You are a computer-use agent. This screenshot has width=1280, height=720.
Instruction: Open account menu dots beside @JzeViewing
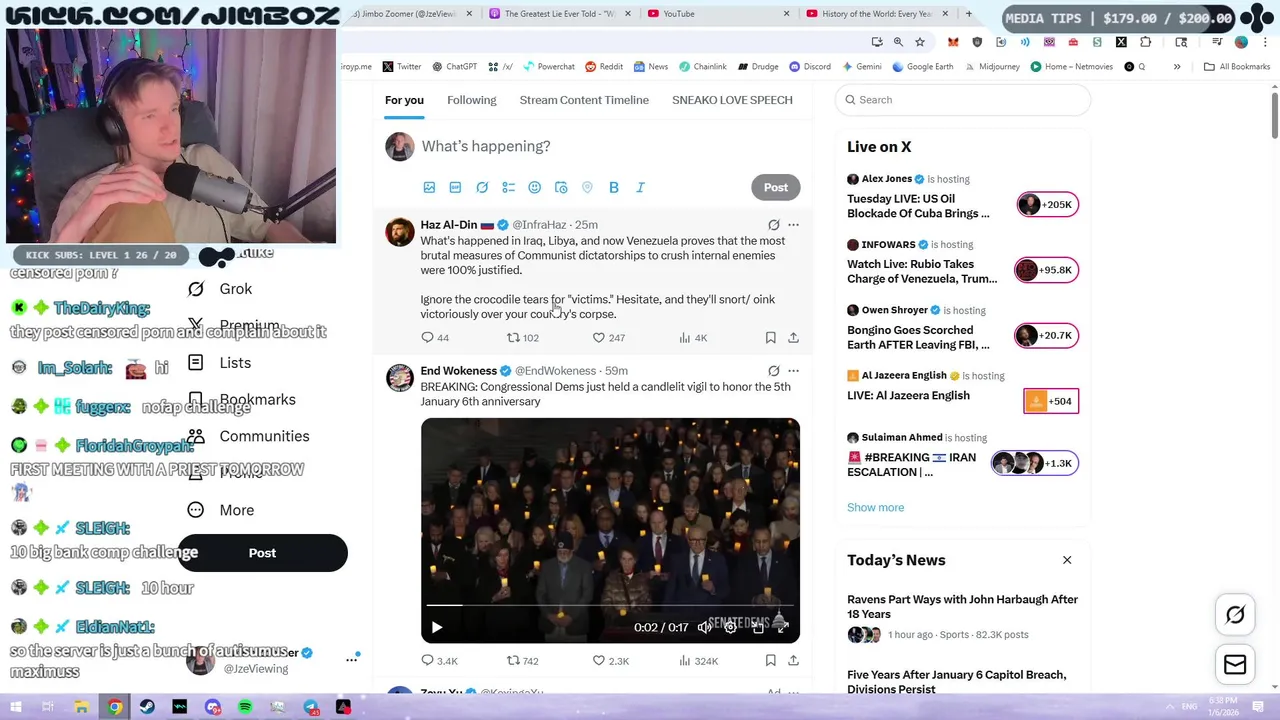click(352, 659)
